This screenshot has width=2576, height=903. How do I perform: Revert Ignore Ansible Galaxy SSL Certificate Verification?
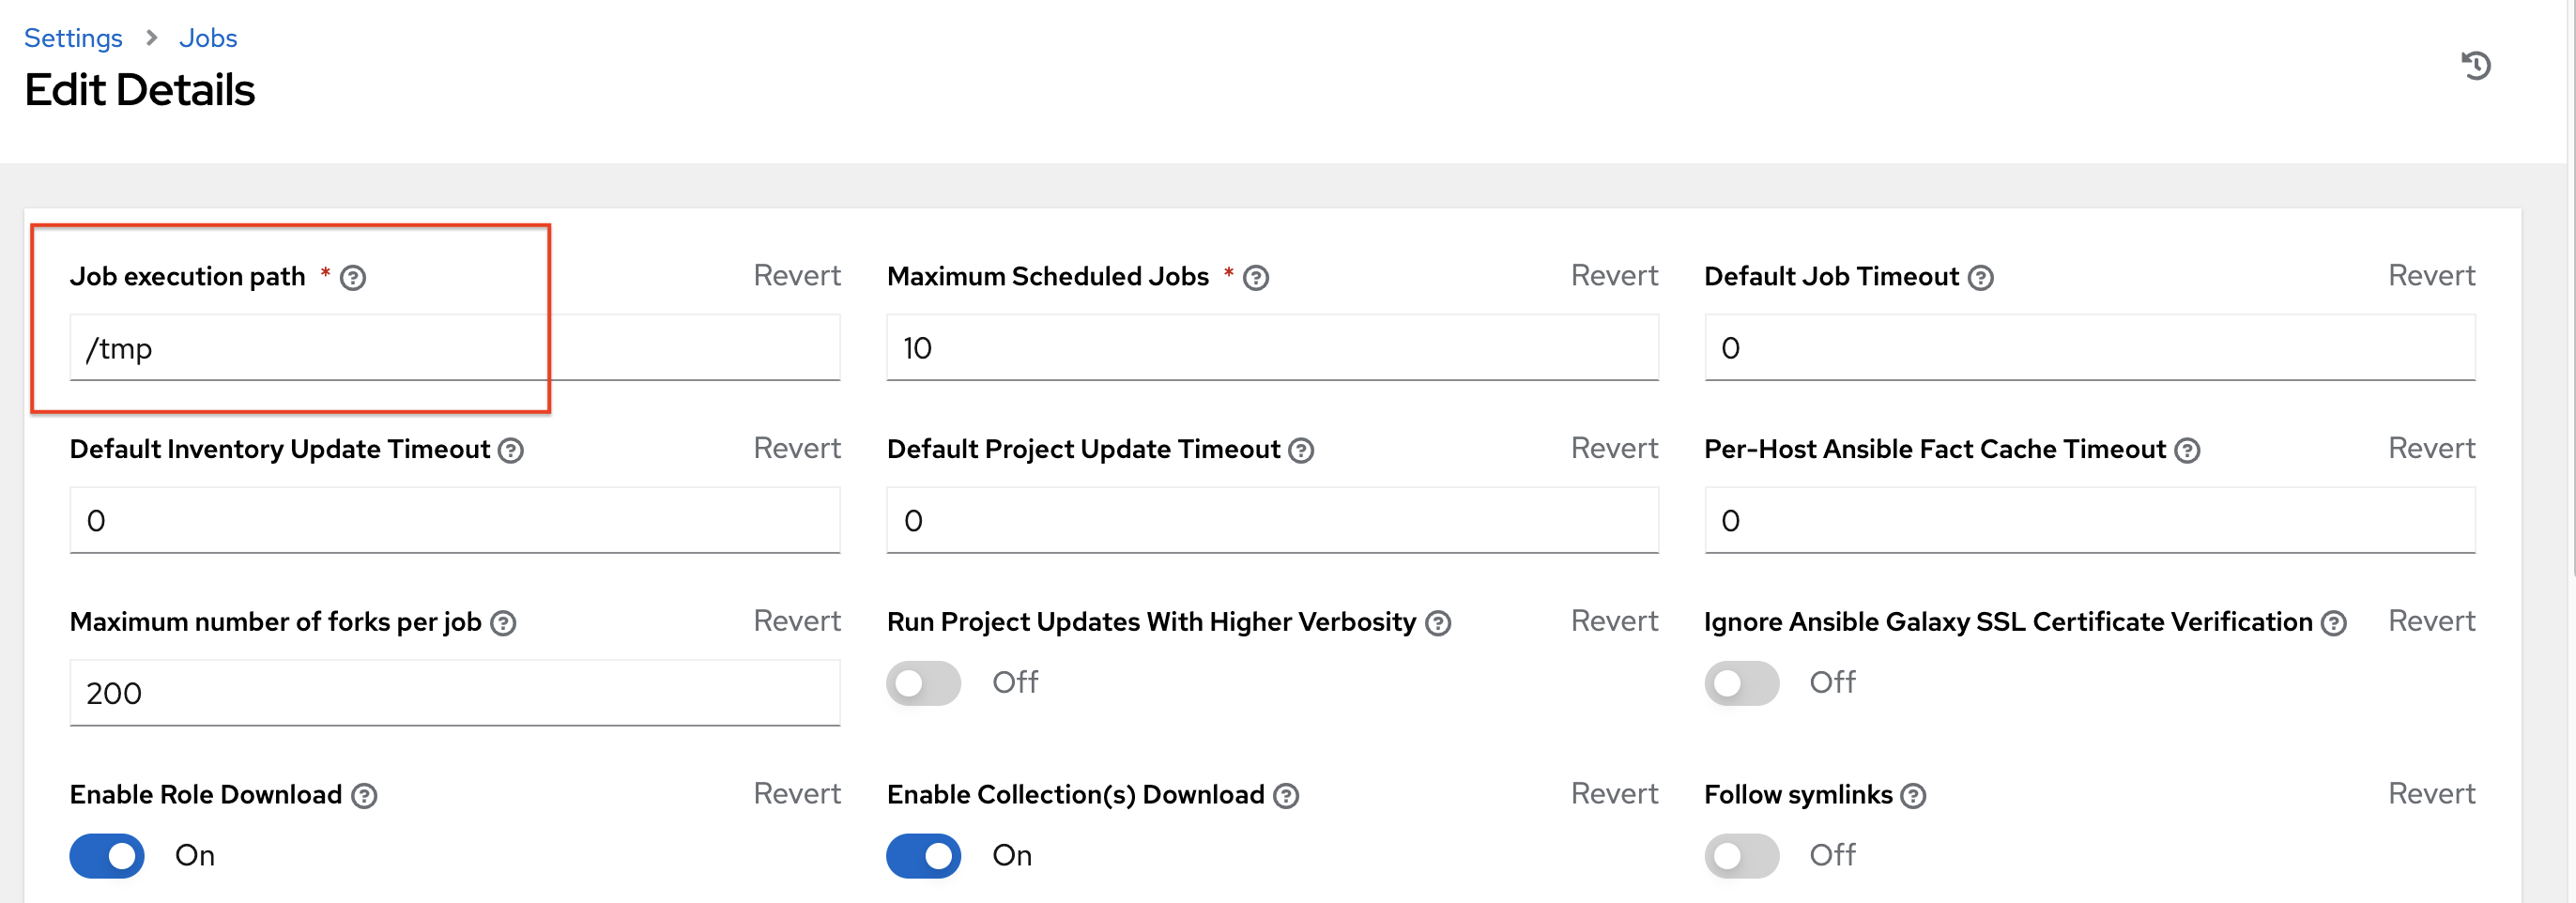tap(2431, 622)
